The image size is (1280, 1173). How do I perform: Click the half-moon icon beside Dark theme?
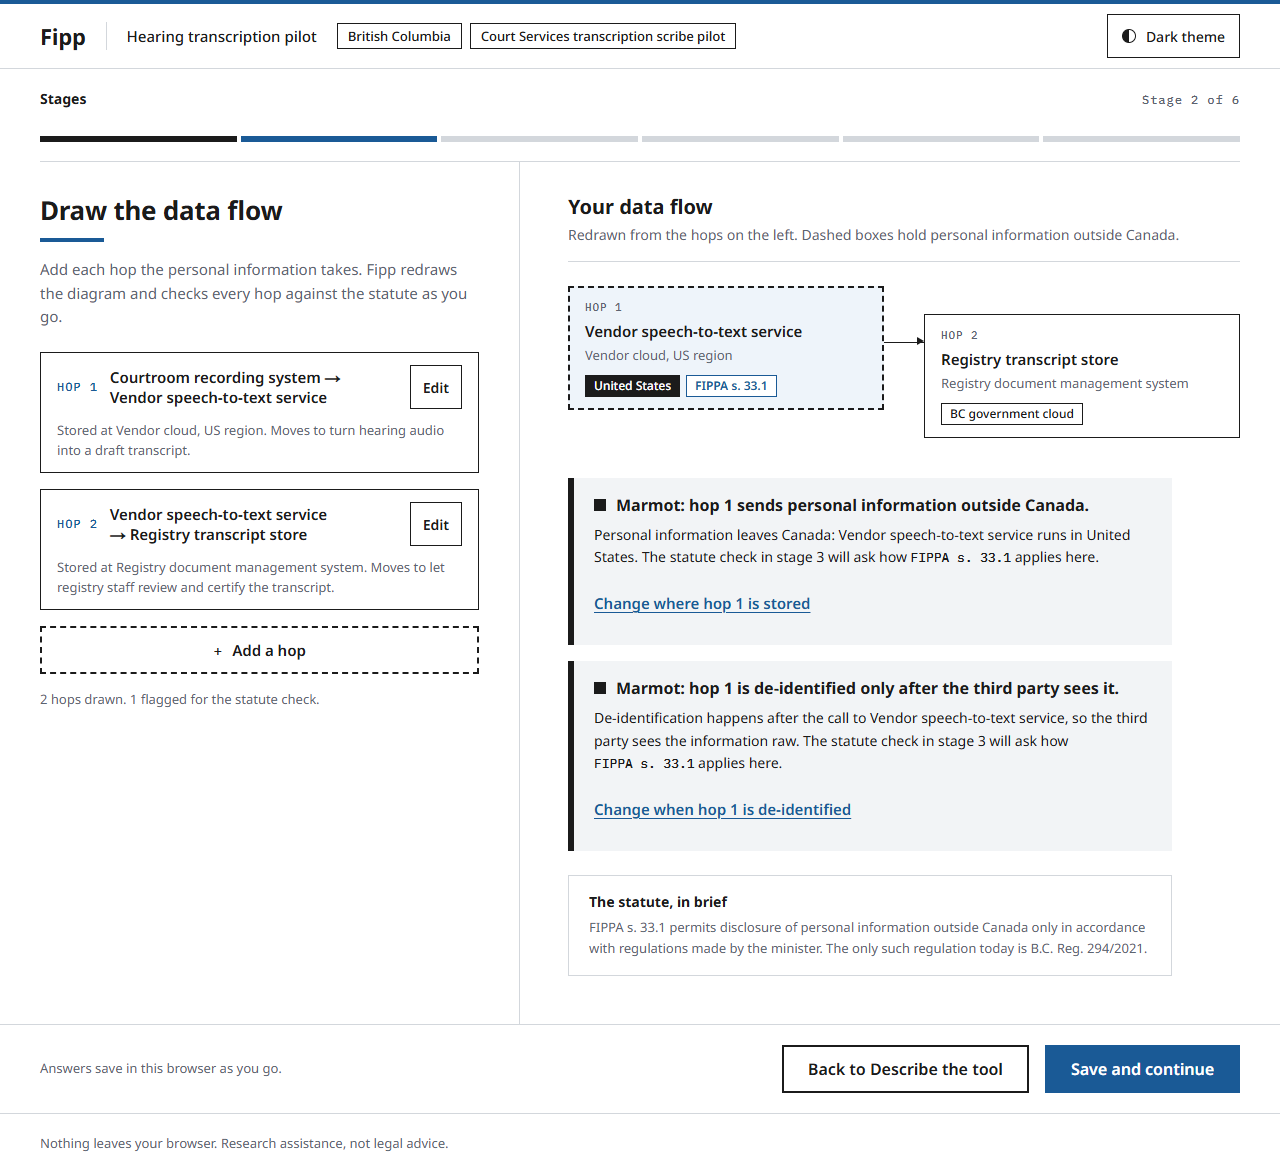pos(1129,36)
